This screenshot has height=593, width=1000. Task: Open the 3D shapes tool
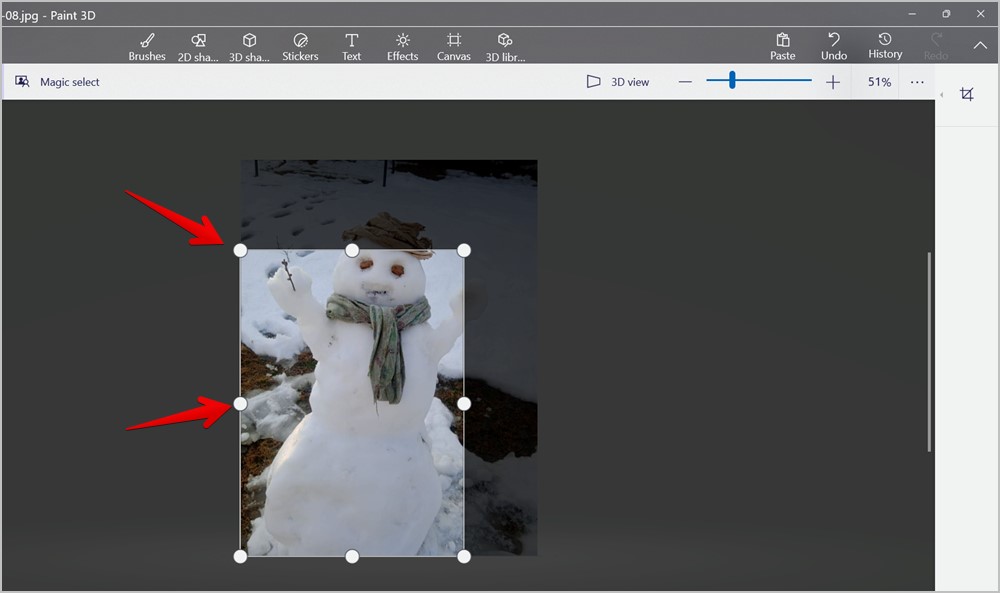coord(249,47)
